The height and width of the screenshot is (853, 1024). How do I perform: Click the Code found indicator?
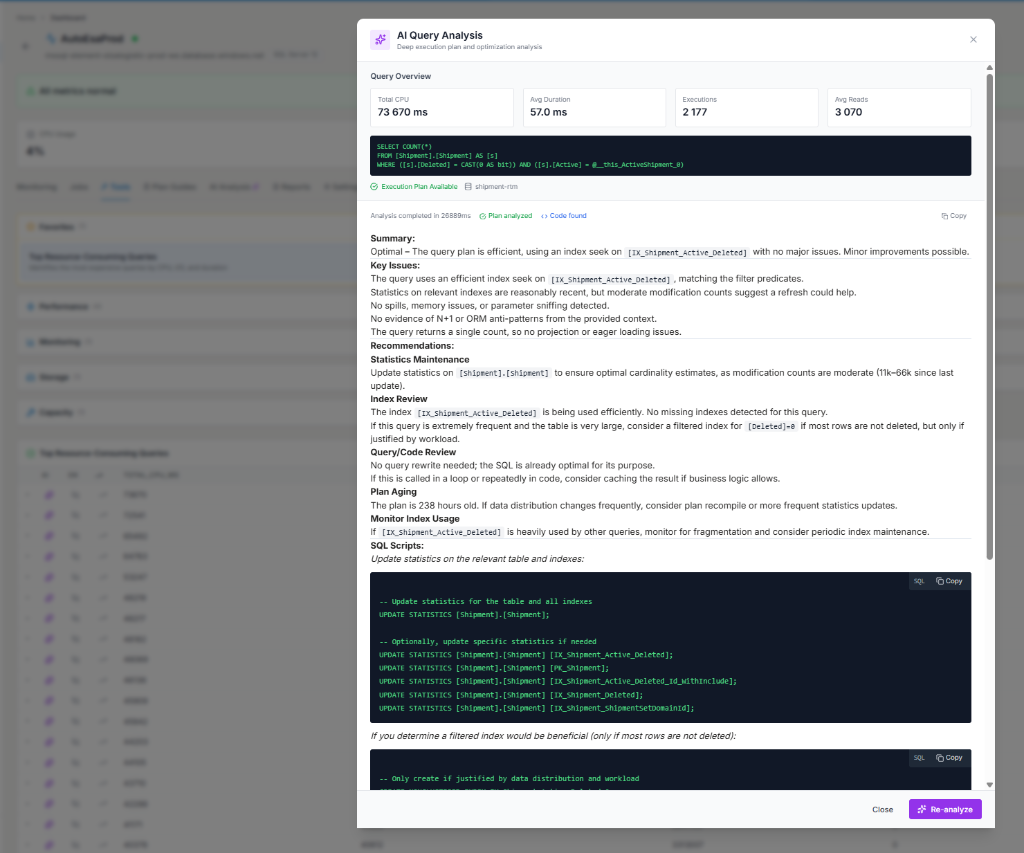(x=564, y=215)
